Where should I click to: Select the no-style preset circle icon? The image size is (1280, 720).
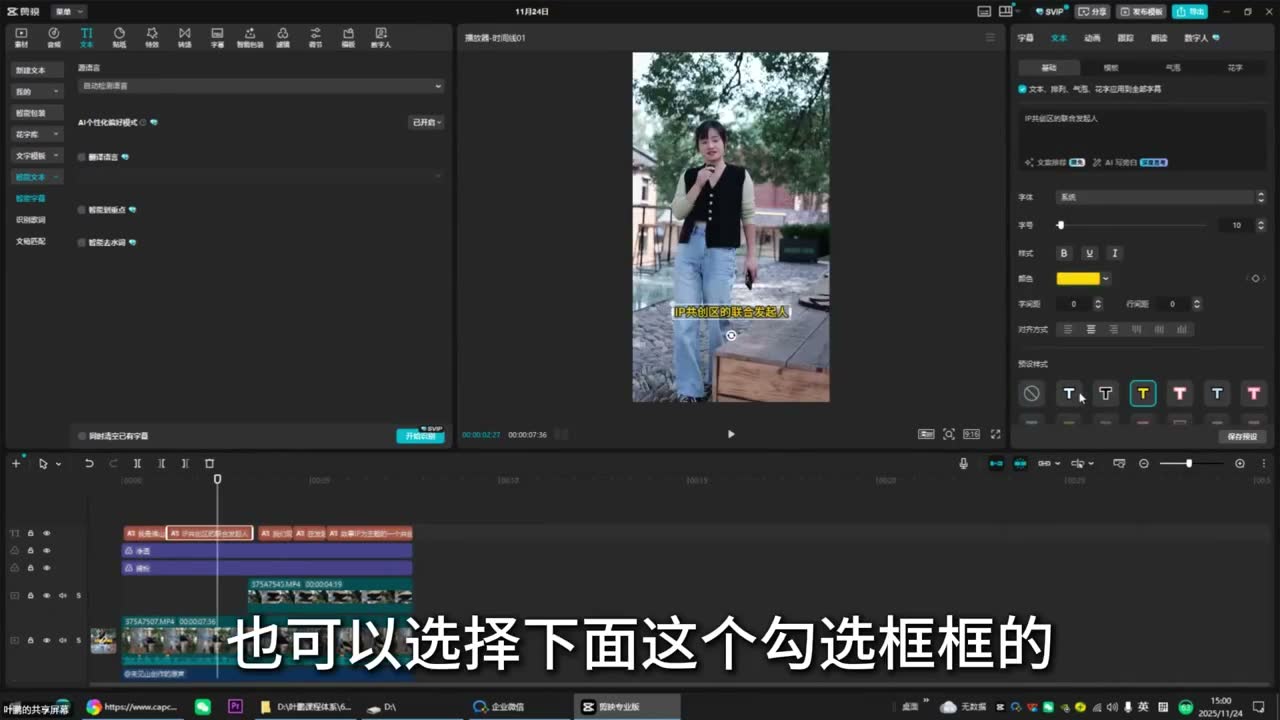click(1031, 394)
